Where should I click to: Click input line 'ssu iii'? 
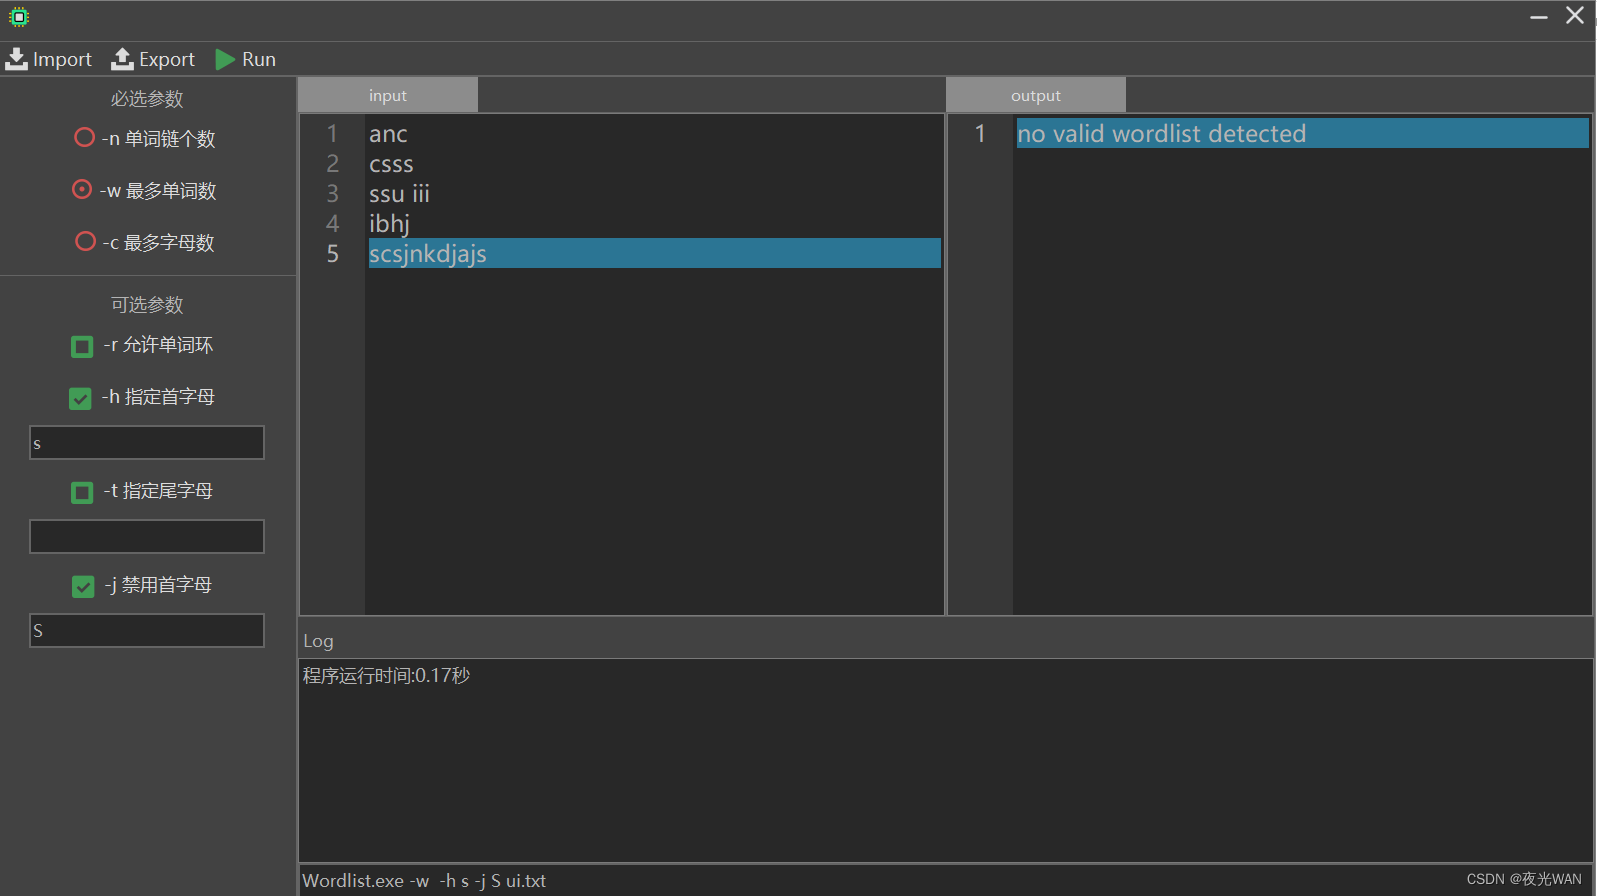[x=399, y=194]
